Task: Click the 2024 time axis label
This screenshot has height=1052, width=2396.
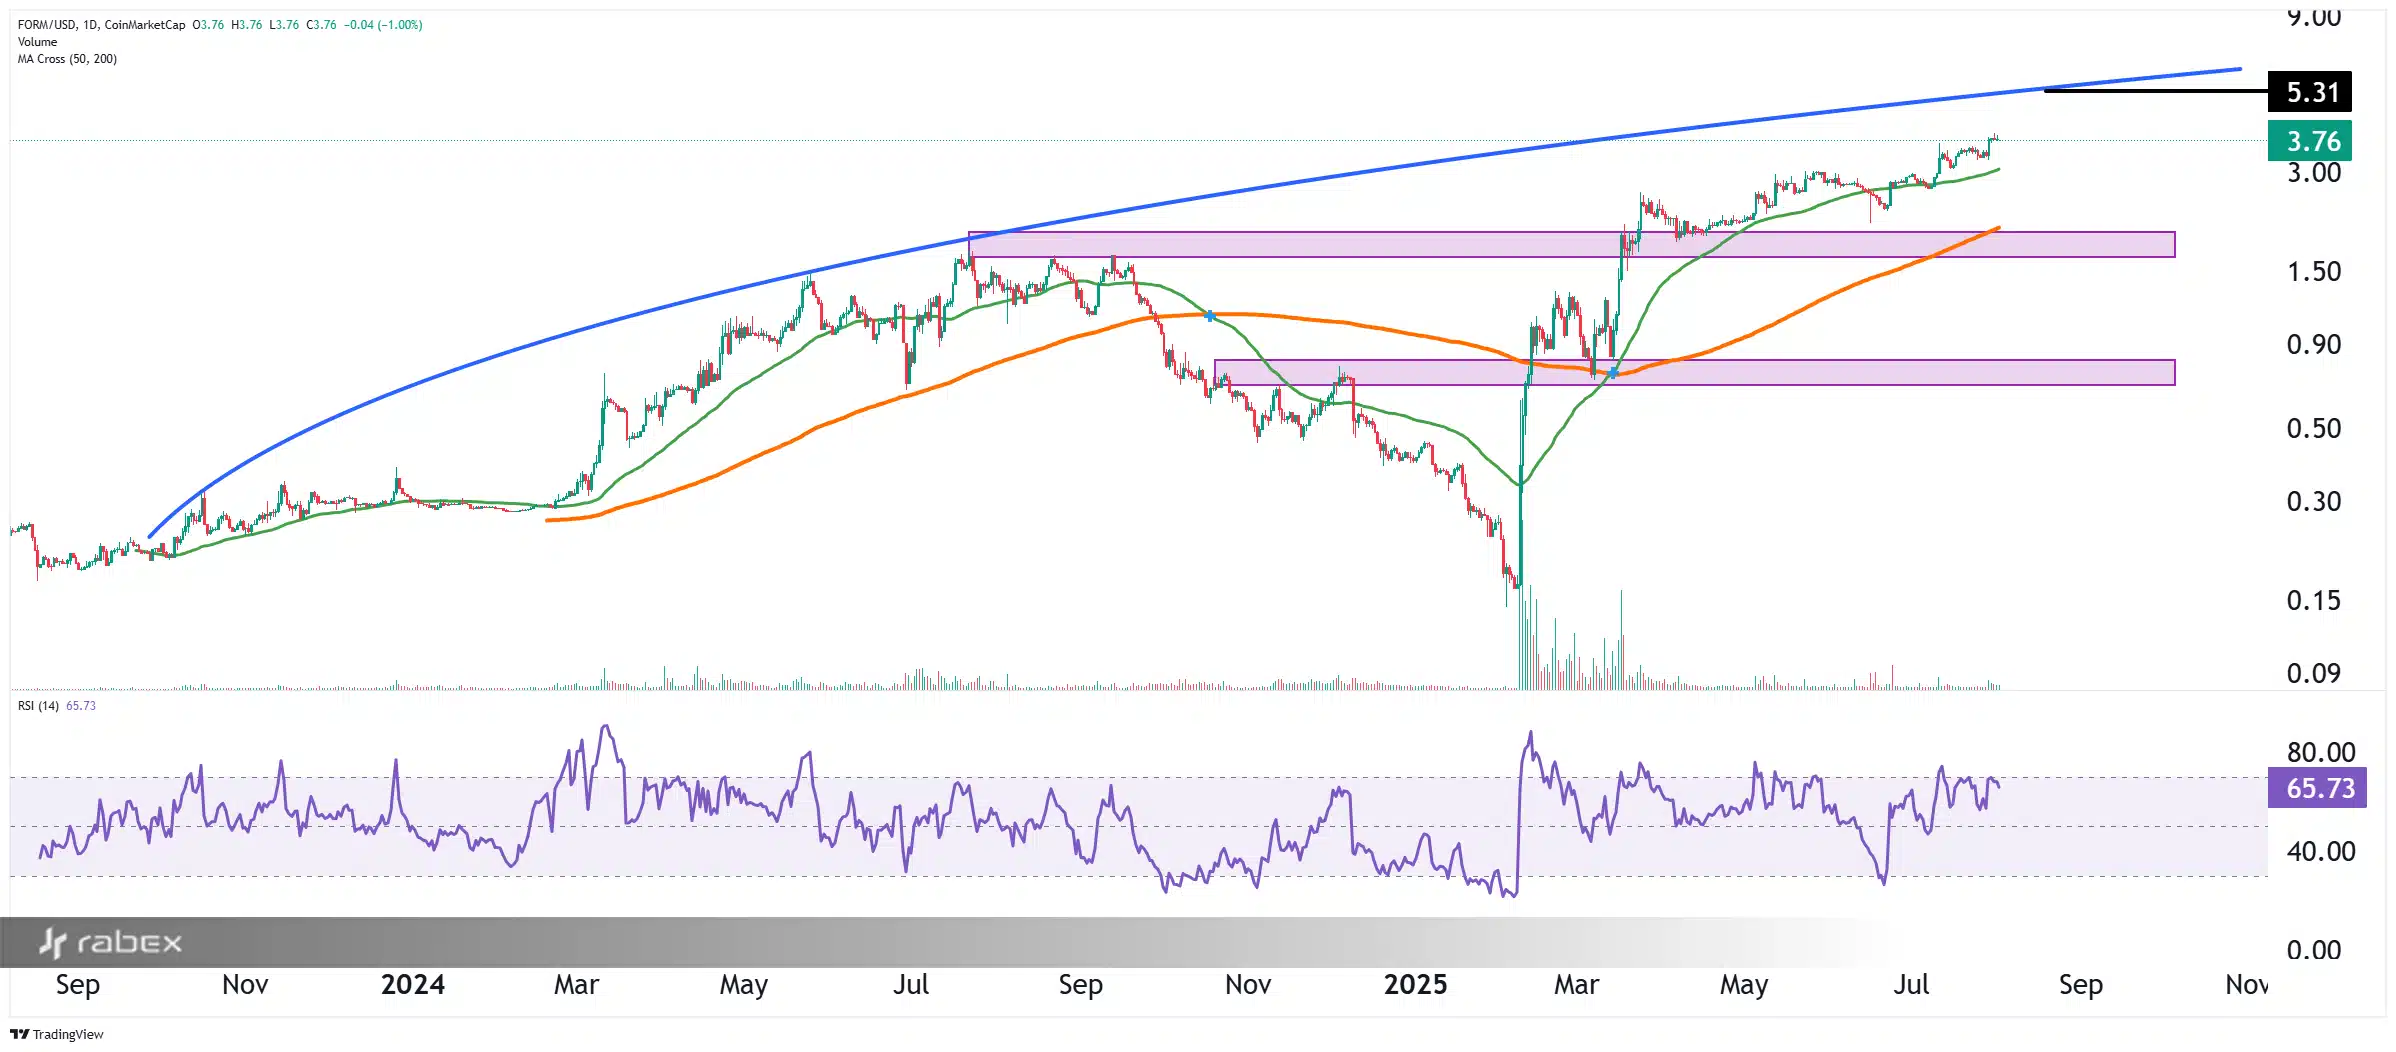Action: (413, 985)
